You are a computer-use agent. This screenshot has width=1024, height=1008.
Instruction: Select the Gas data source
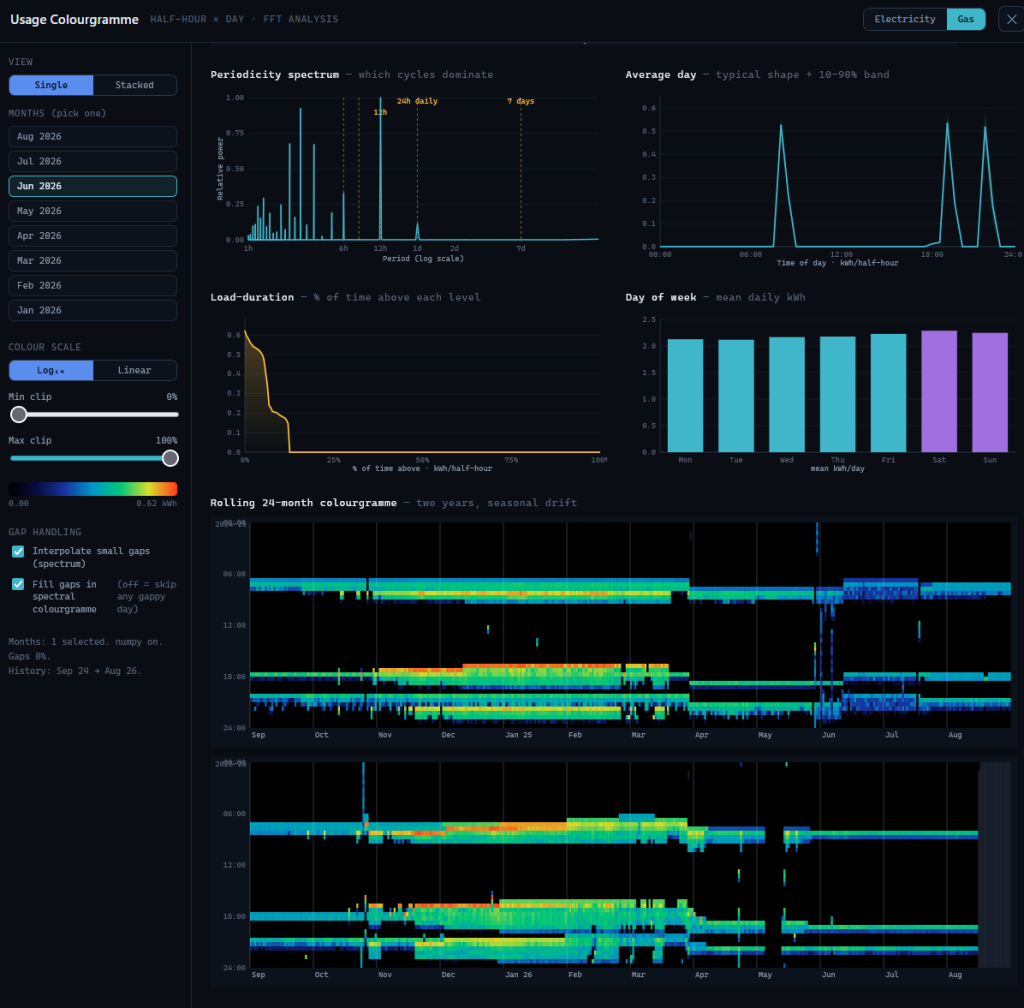tap(965, 19)
